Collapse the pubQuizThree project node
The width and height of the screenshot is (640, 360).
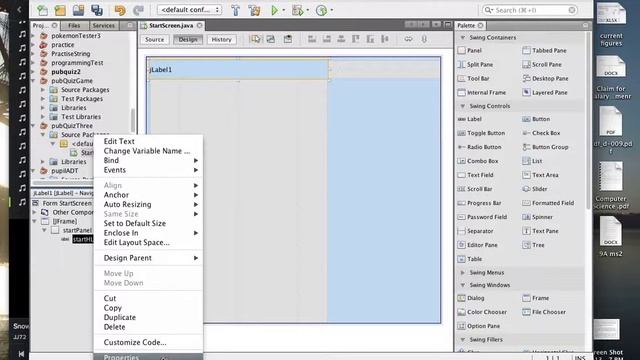coord(33,126)
